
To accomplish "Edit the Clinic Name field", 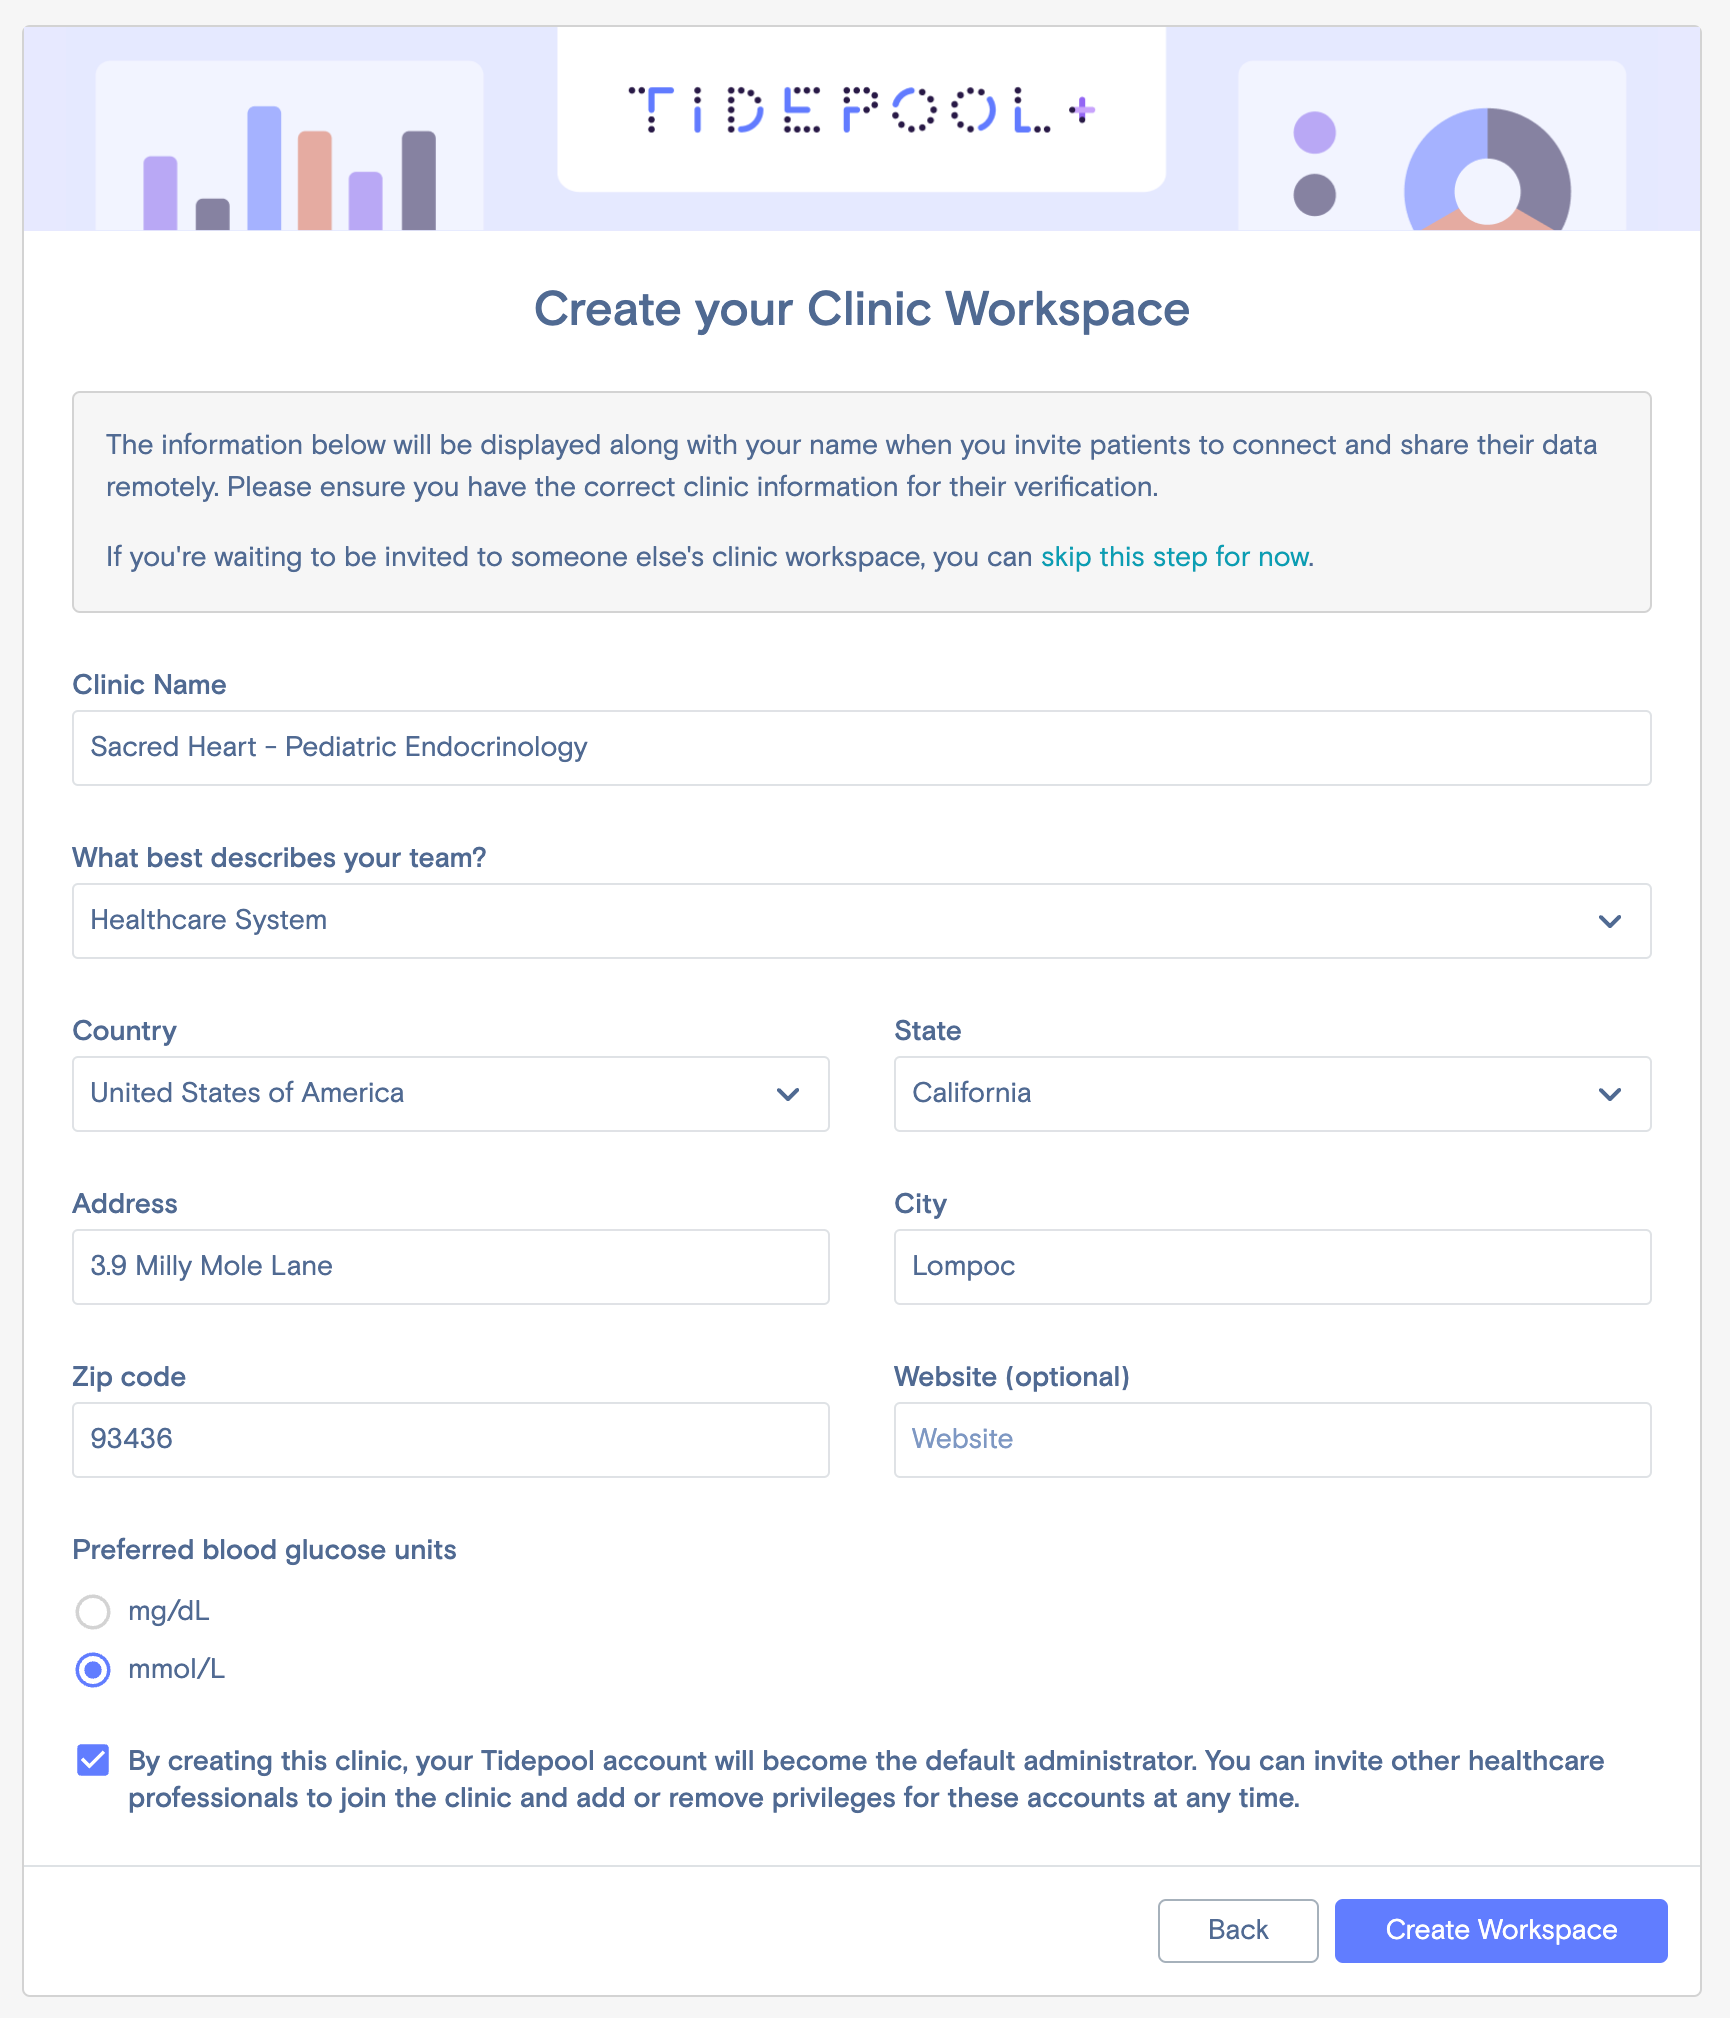I will [861, 748].
